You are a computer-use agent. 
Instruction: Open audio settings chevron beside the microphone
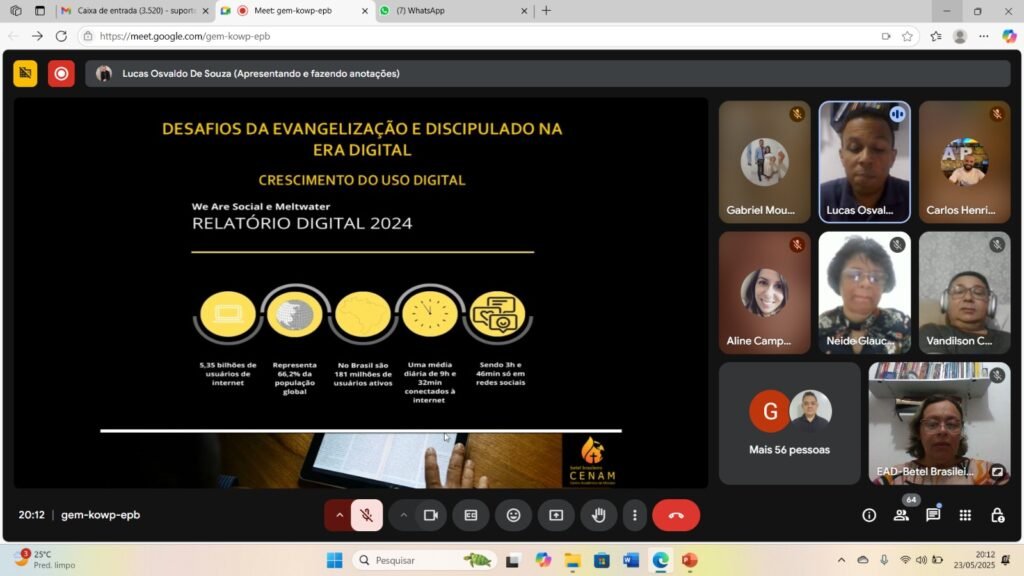click(339, 515)
